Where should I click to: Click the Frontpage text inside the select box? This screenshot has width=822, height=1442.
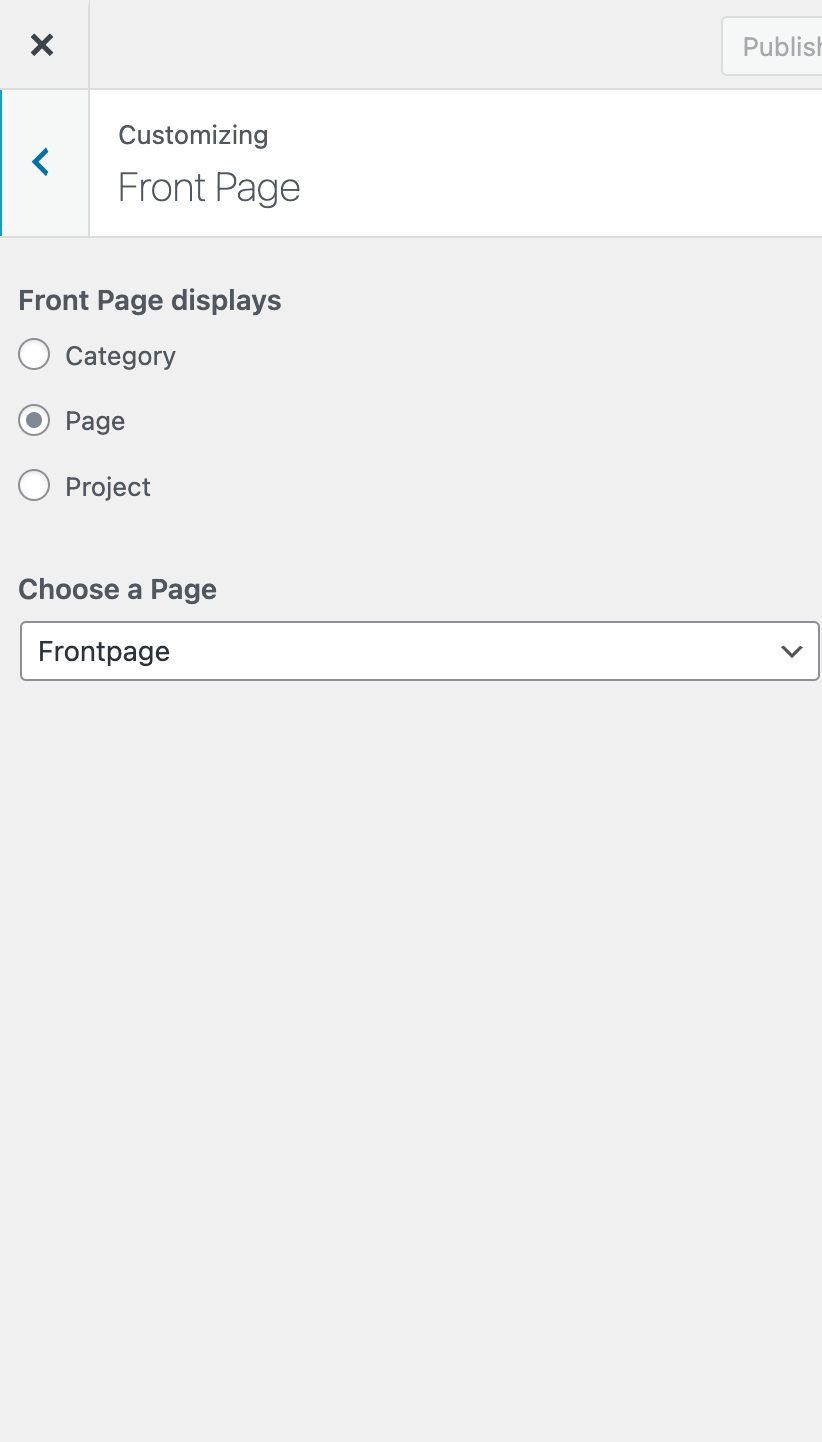(104, 651)
